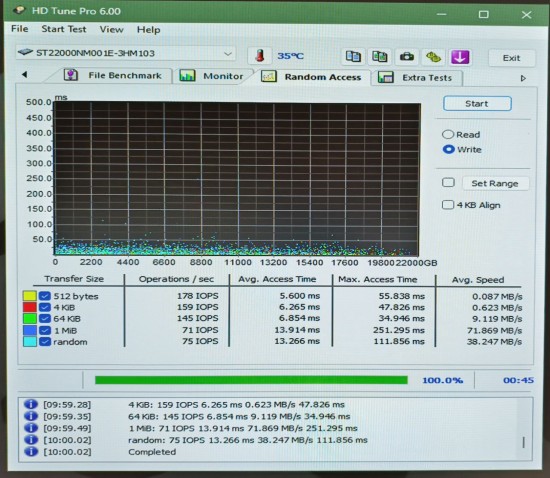550x478 pixels.
Task: Click the blue 1 MiB color swatch
Action: [x=29, y=330]
